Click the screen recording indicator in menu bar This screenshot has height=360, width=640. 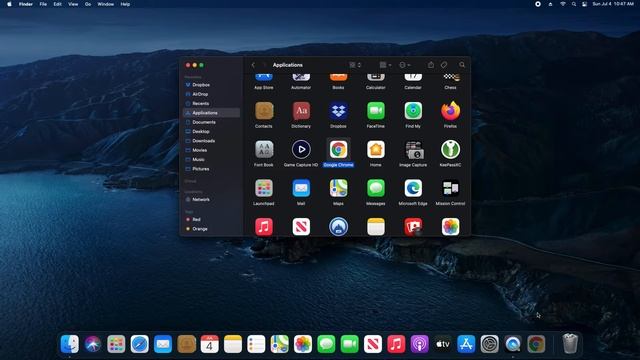click(538, 4)
